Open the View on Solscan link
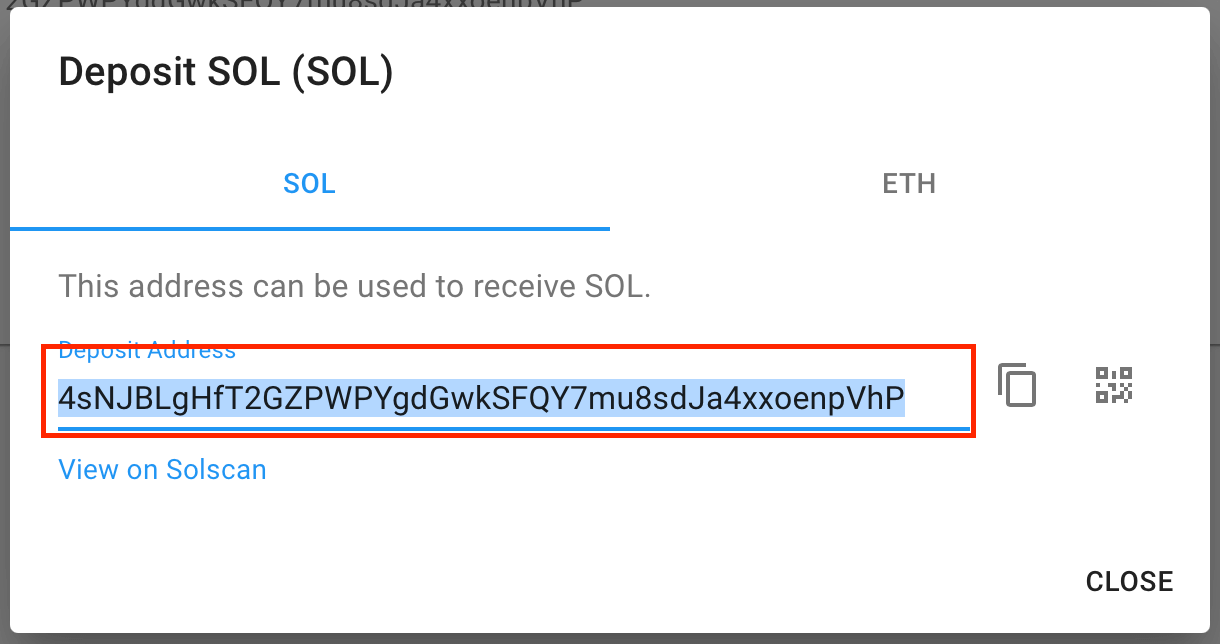 162,470
